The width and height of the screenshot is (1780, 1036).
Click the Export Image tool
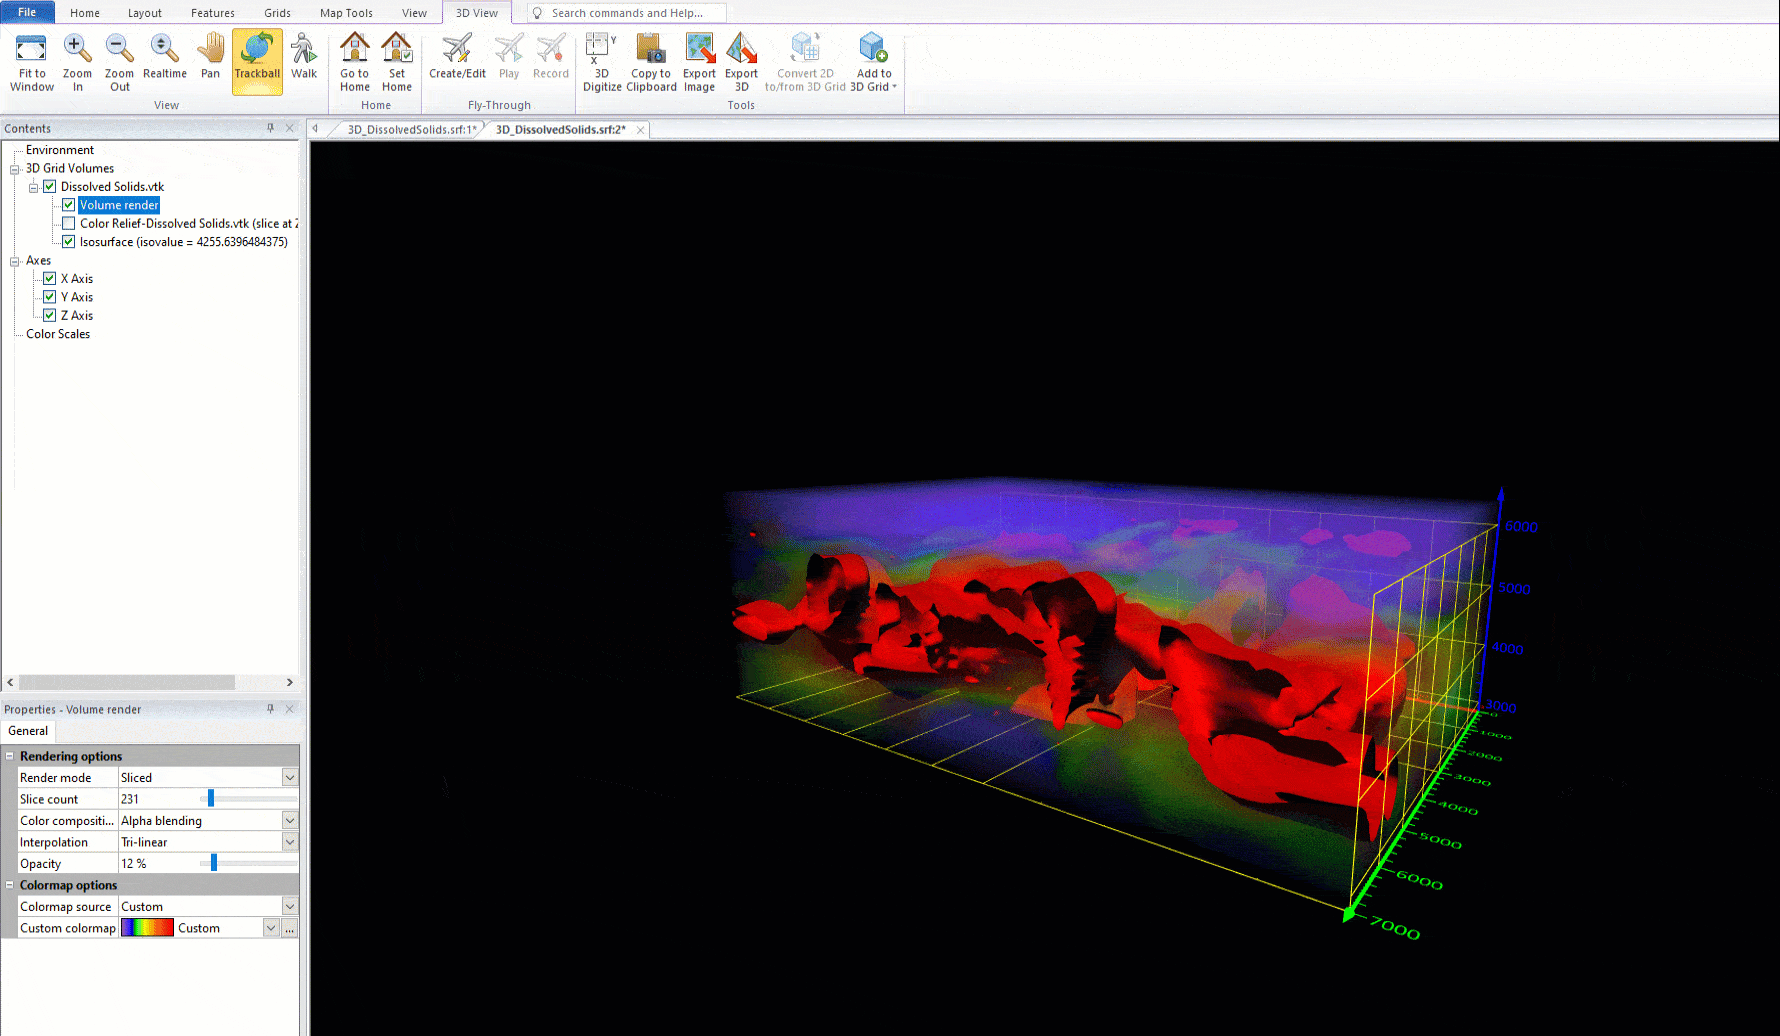click(x=699, y=60)
